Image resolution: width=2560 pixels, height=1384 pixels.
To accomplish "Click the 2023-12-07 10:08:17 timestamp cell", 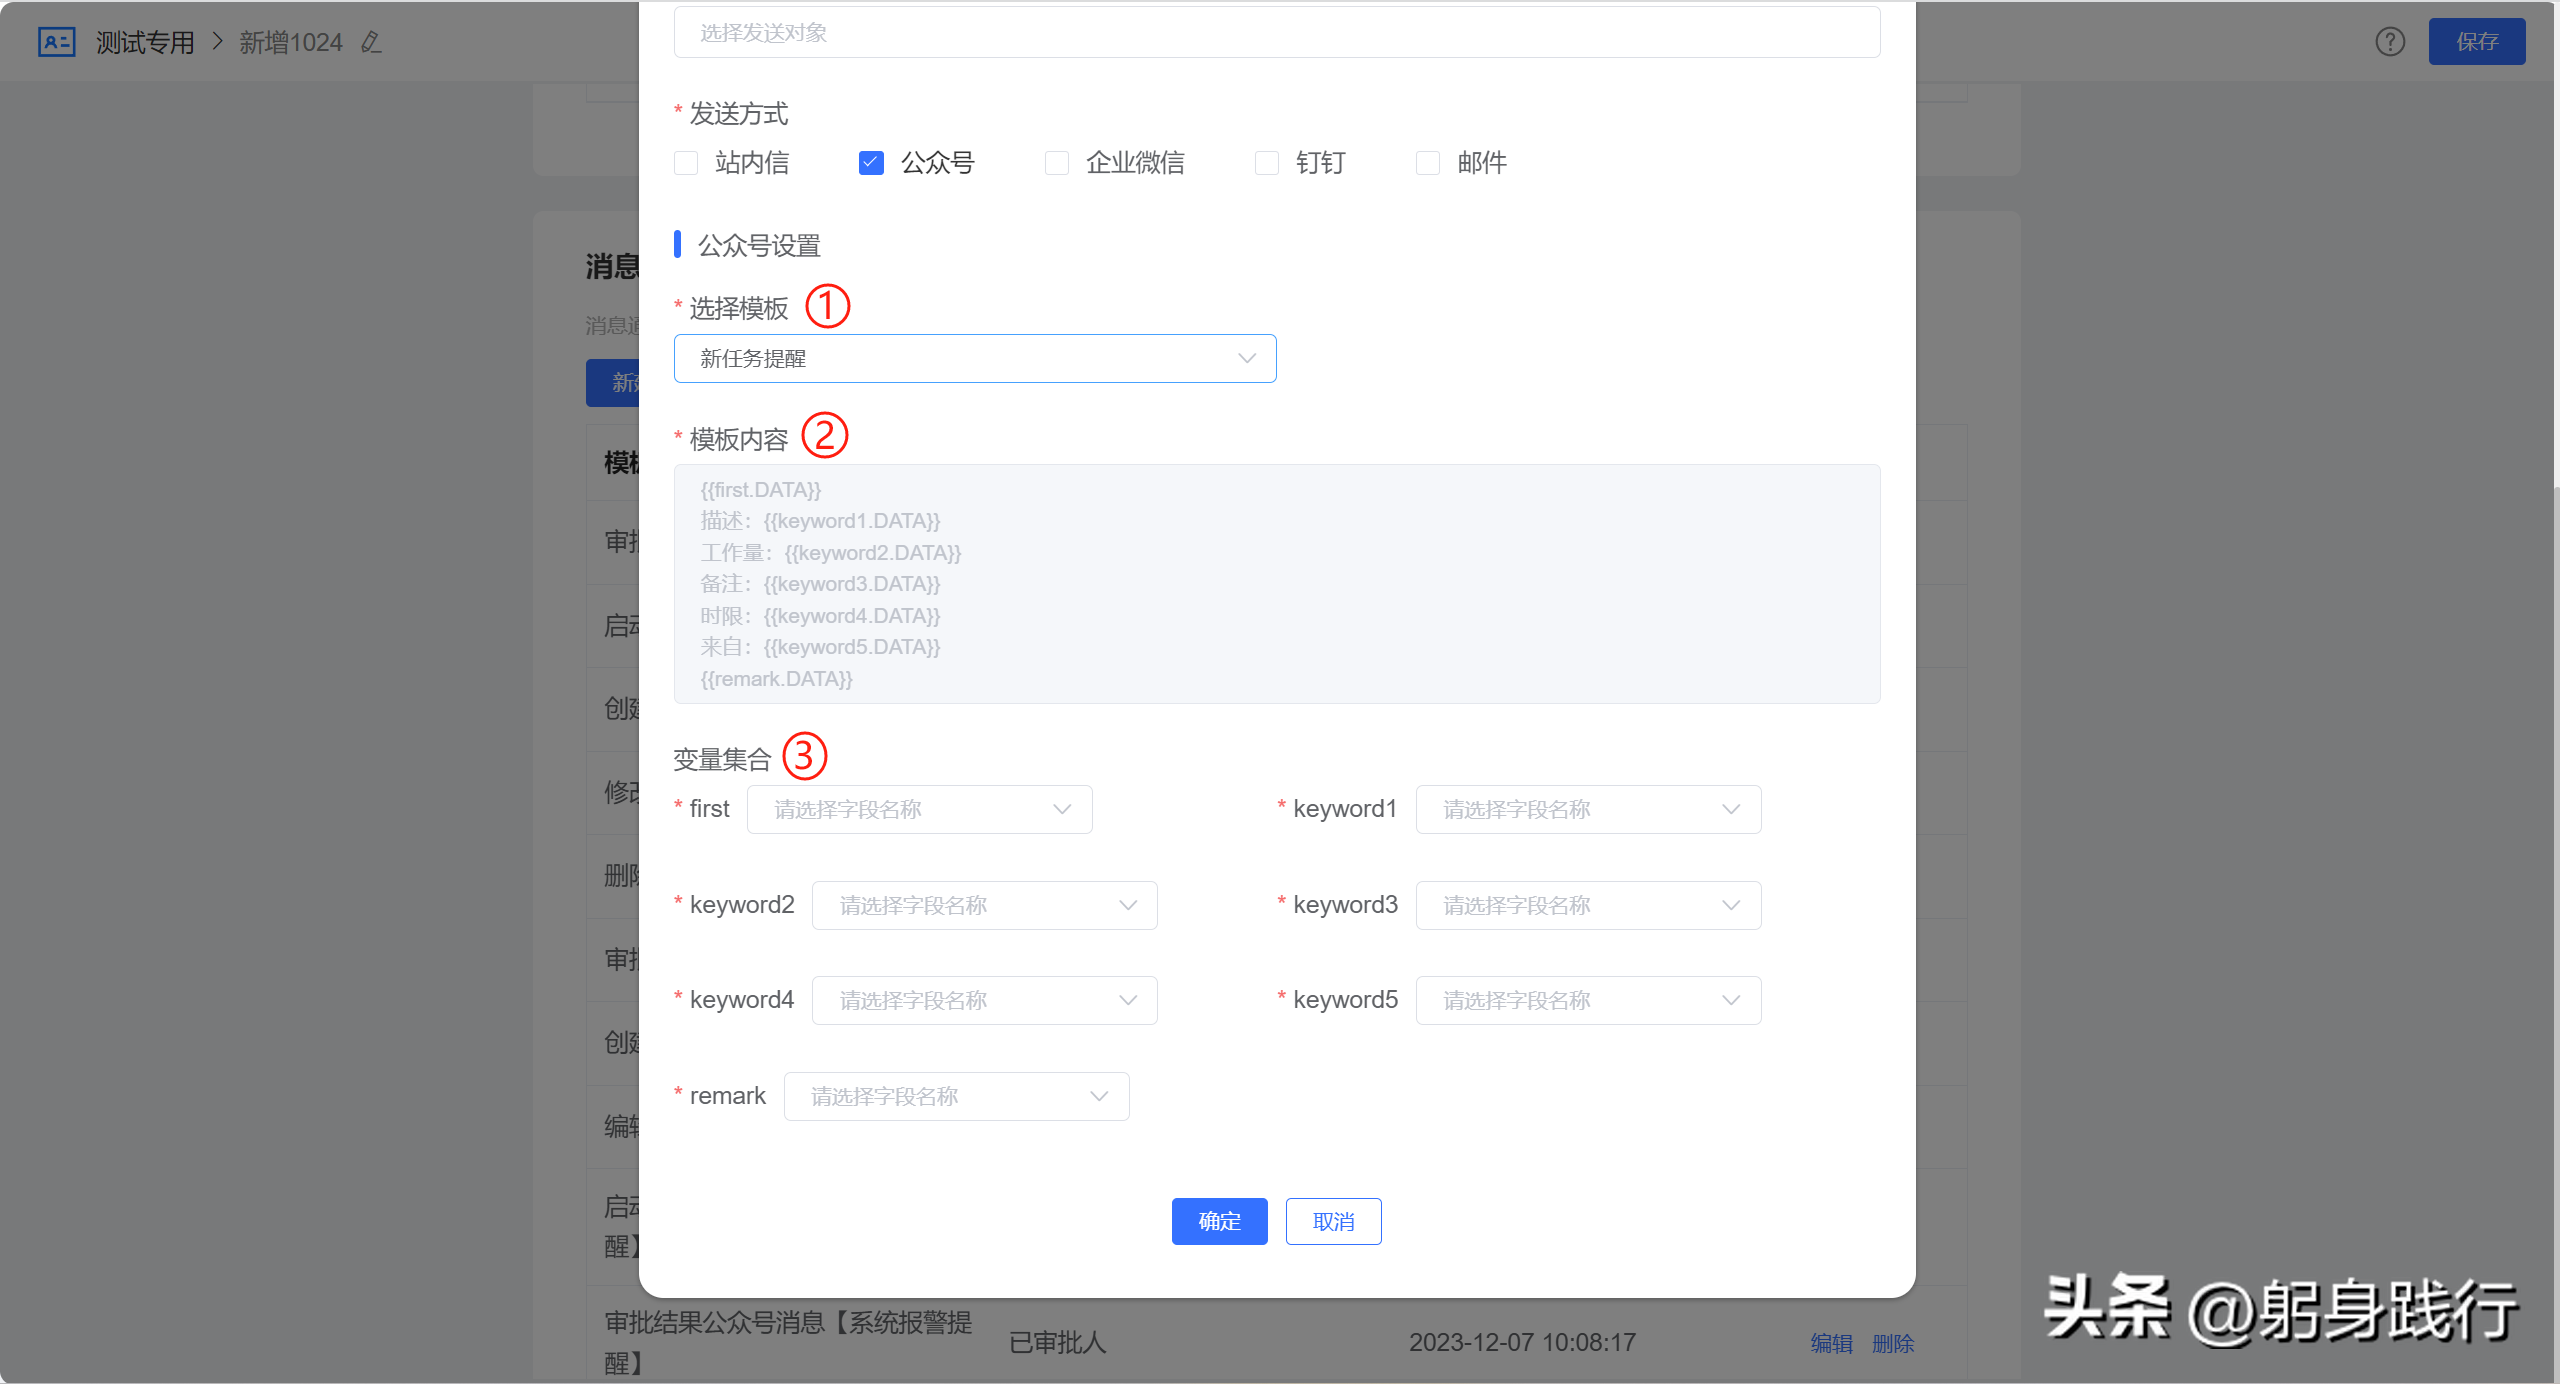I will point(1522,1342).
